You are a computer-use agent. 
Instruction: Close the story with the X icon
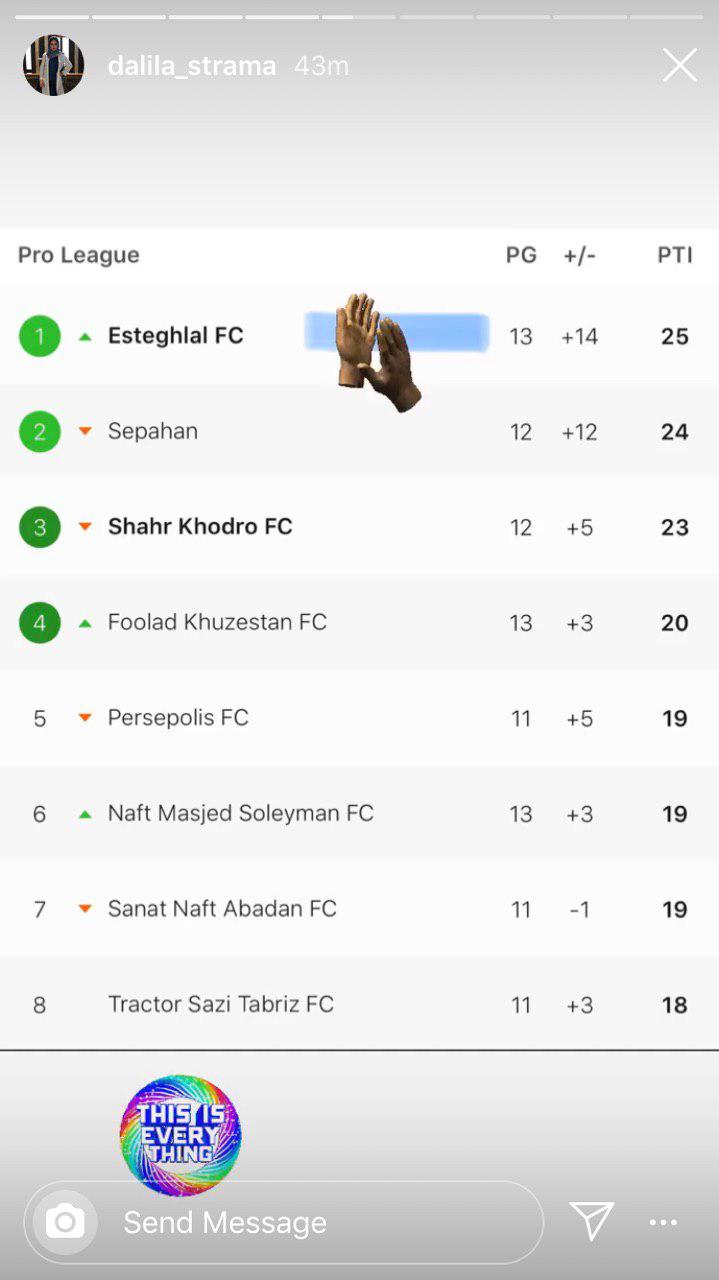coord(680,66)
